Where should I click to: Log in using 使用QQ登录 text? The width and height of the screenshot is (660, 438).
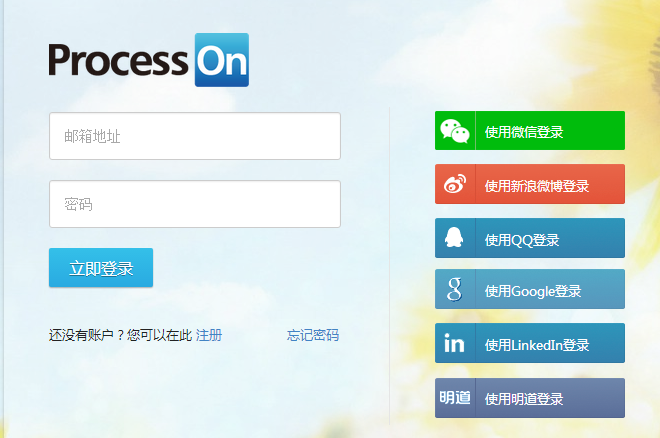[522, 240]
